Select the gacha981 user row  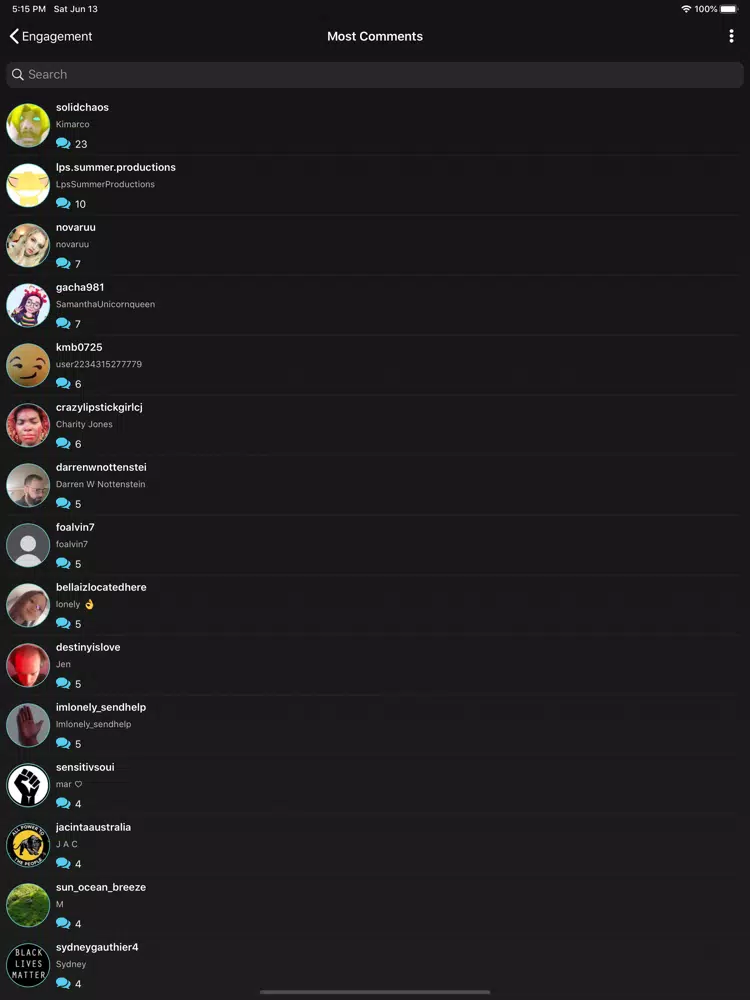375,305
